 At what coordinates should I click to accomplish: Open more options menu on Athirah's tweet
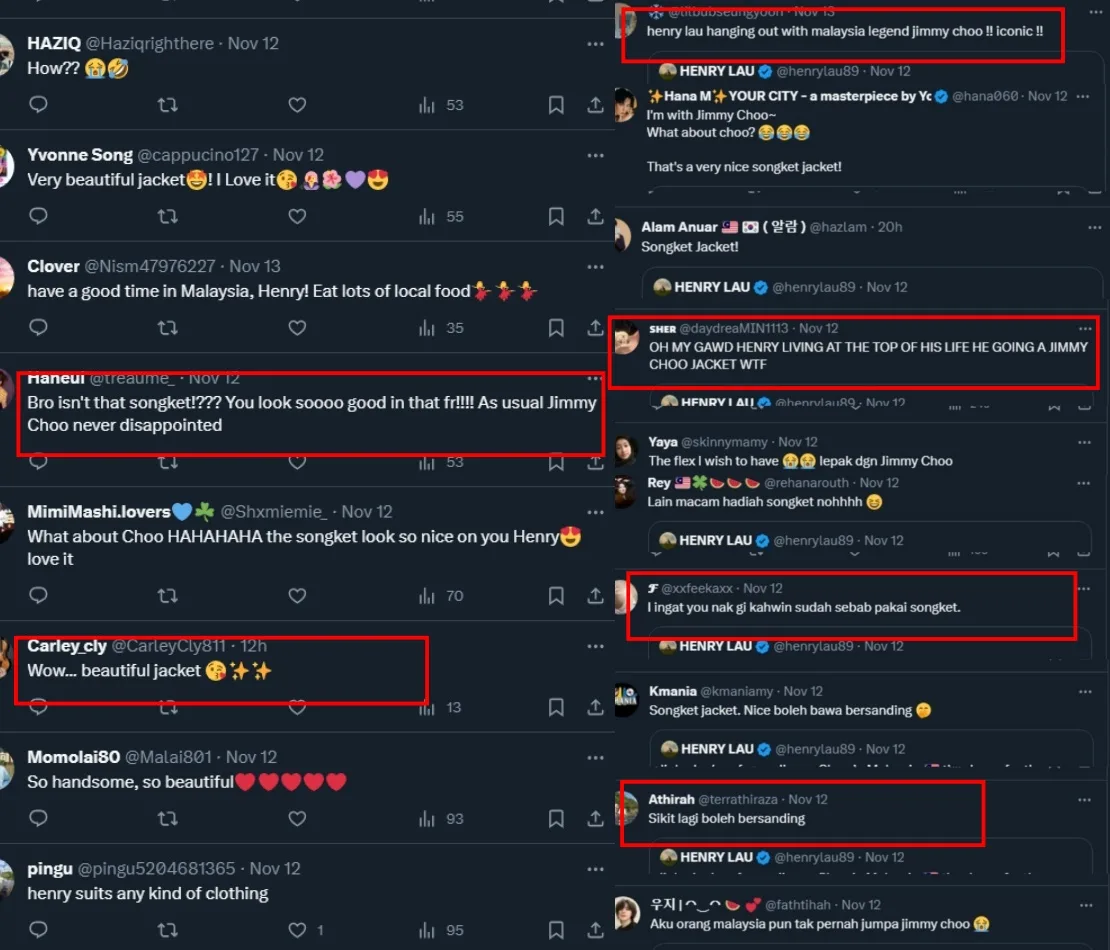[x=1085, y=799]
